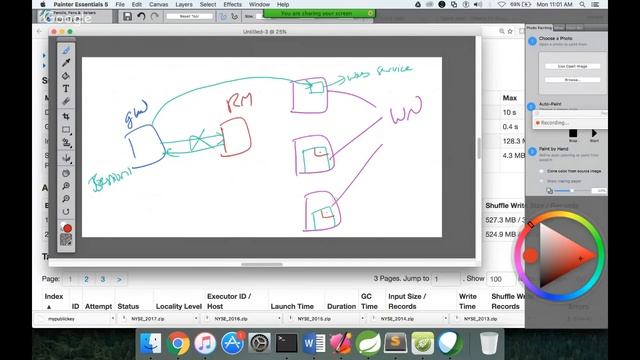Click the Show rows input field
This screenshot has height=360, width=640.
502,279
